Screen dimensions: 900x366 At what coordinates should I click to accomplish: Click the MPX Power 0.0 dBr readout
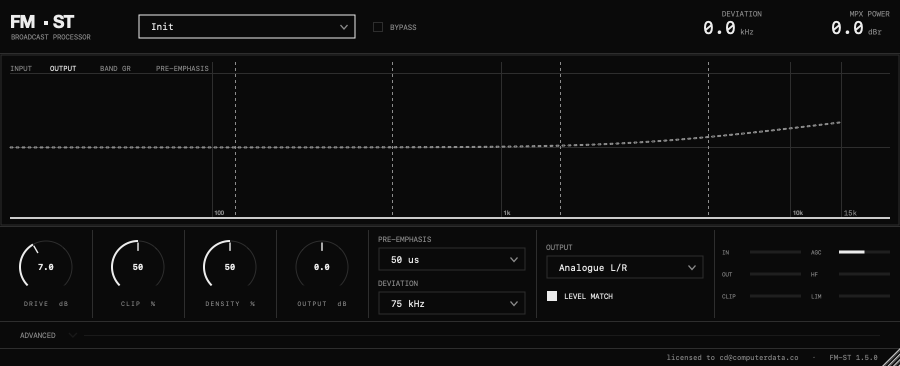(x=856, y=28)
